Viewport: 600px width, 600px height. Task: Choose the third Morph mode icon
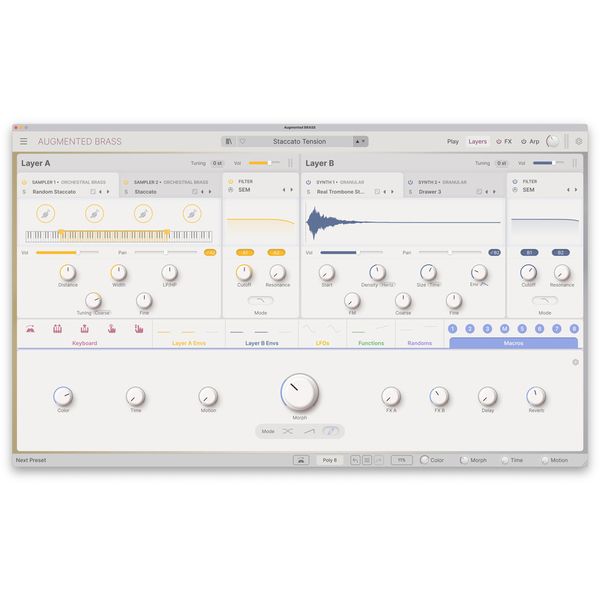(331, 431)
